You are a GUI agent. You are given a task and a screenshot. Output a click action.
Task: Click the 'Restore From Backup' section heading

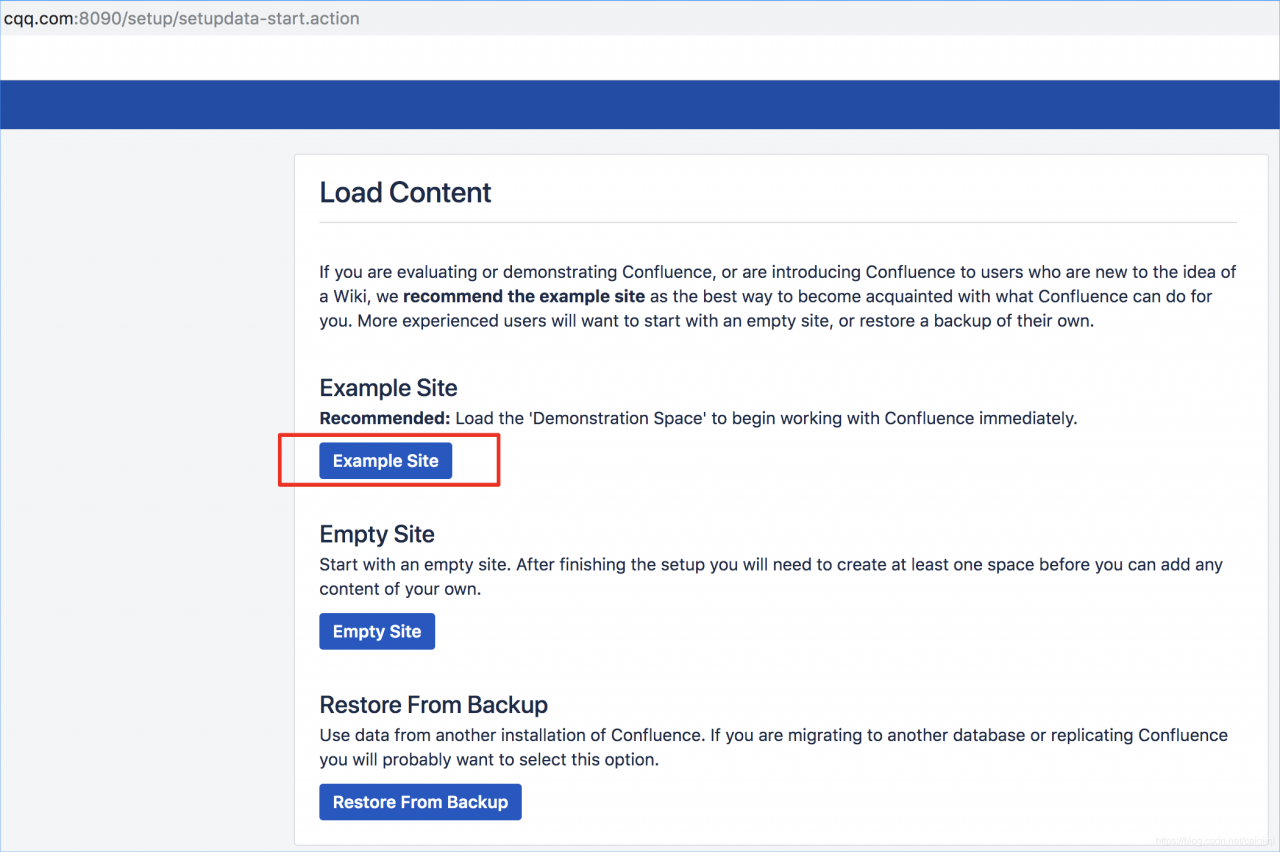(433, 704)
